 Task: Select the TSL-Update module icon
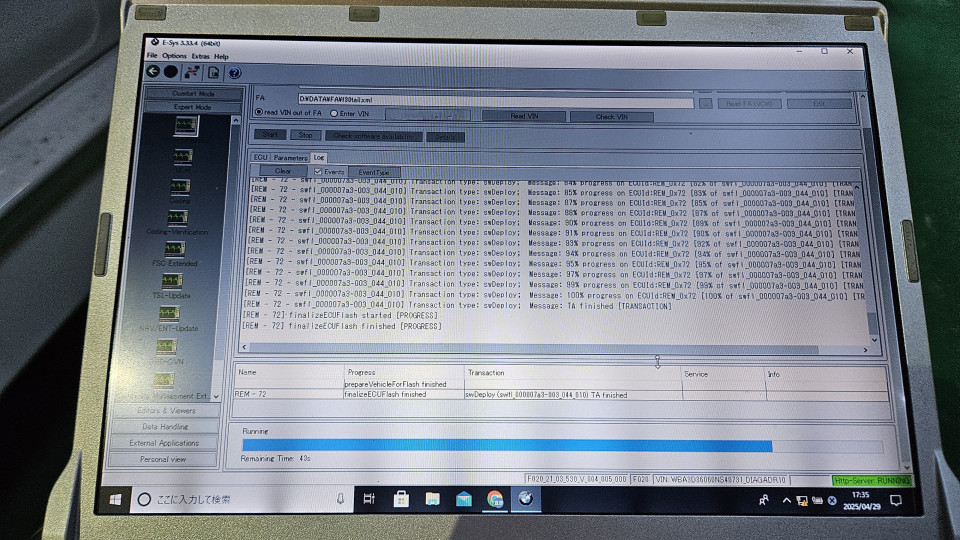point(171,280)
